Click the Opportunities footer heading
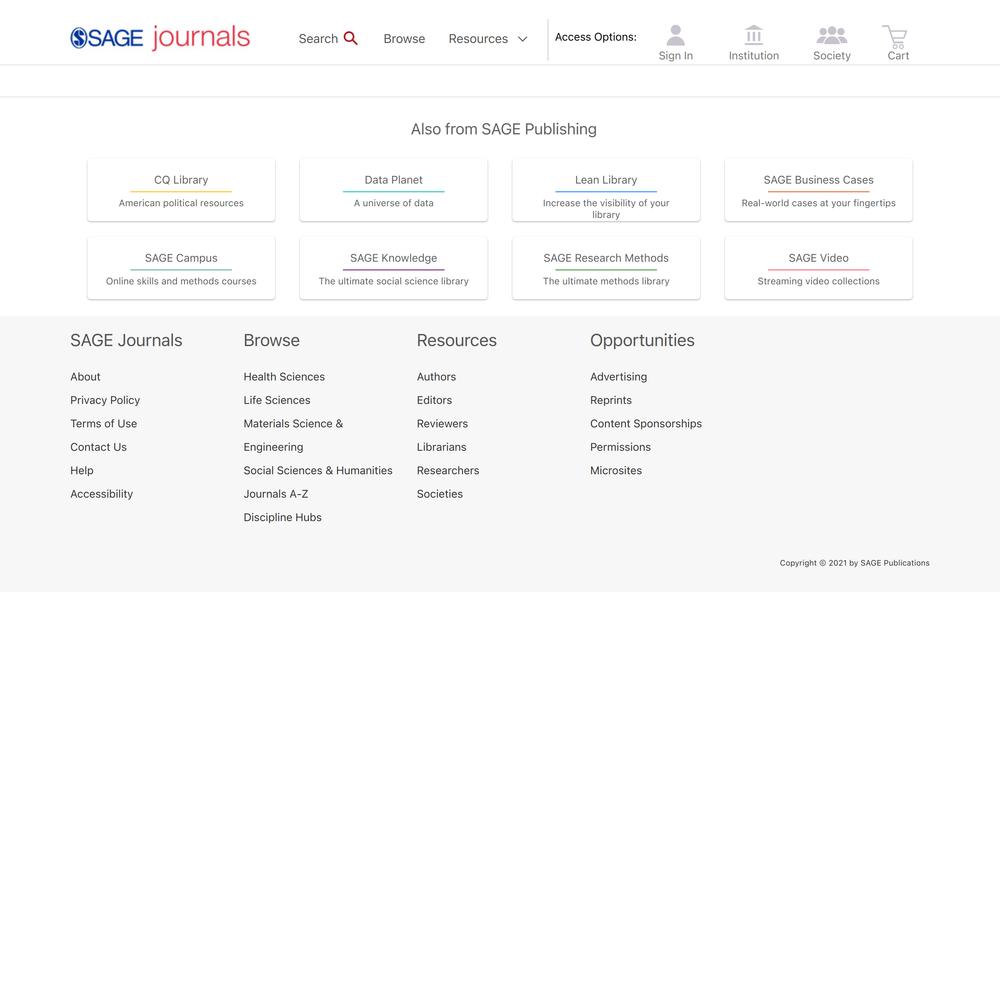Screen dimensions: 1000x1000 [x=642, y=341]
